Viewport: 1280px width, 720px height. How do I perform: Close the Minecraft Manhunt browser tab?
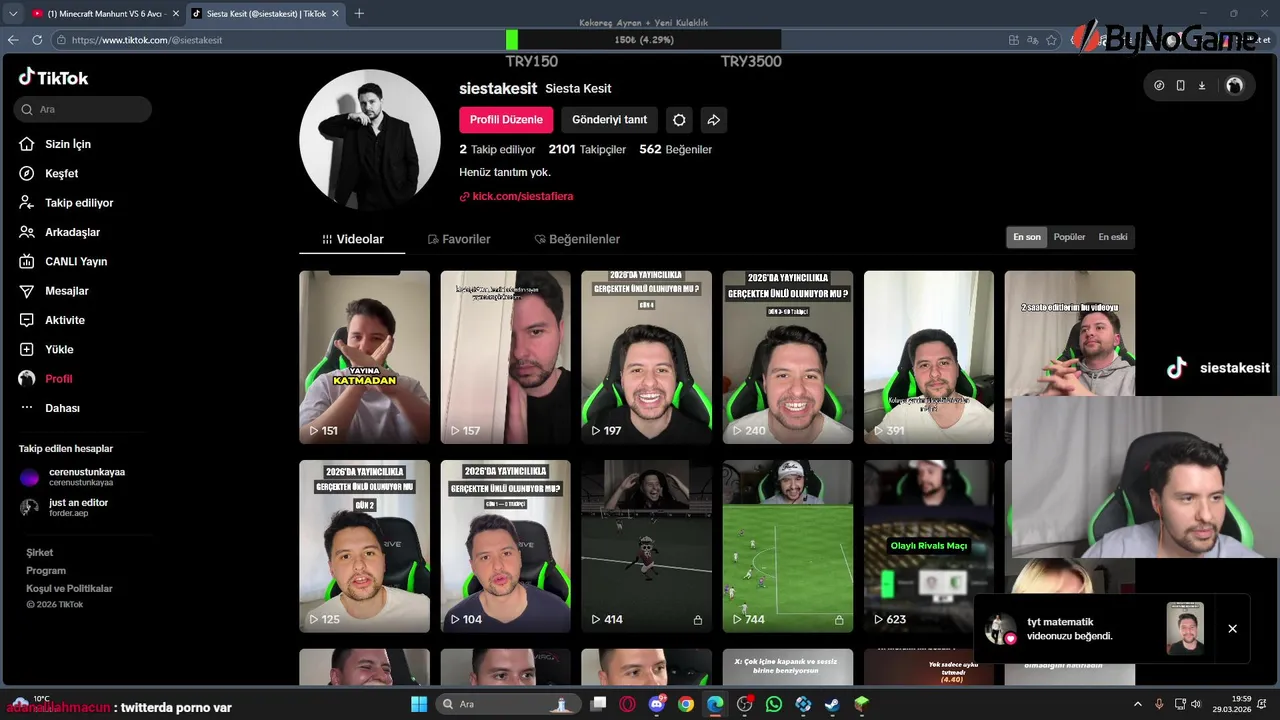tap(176, 14)
